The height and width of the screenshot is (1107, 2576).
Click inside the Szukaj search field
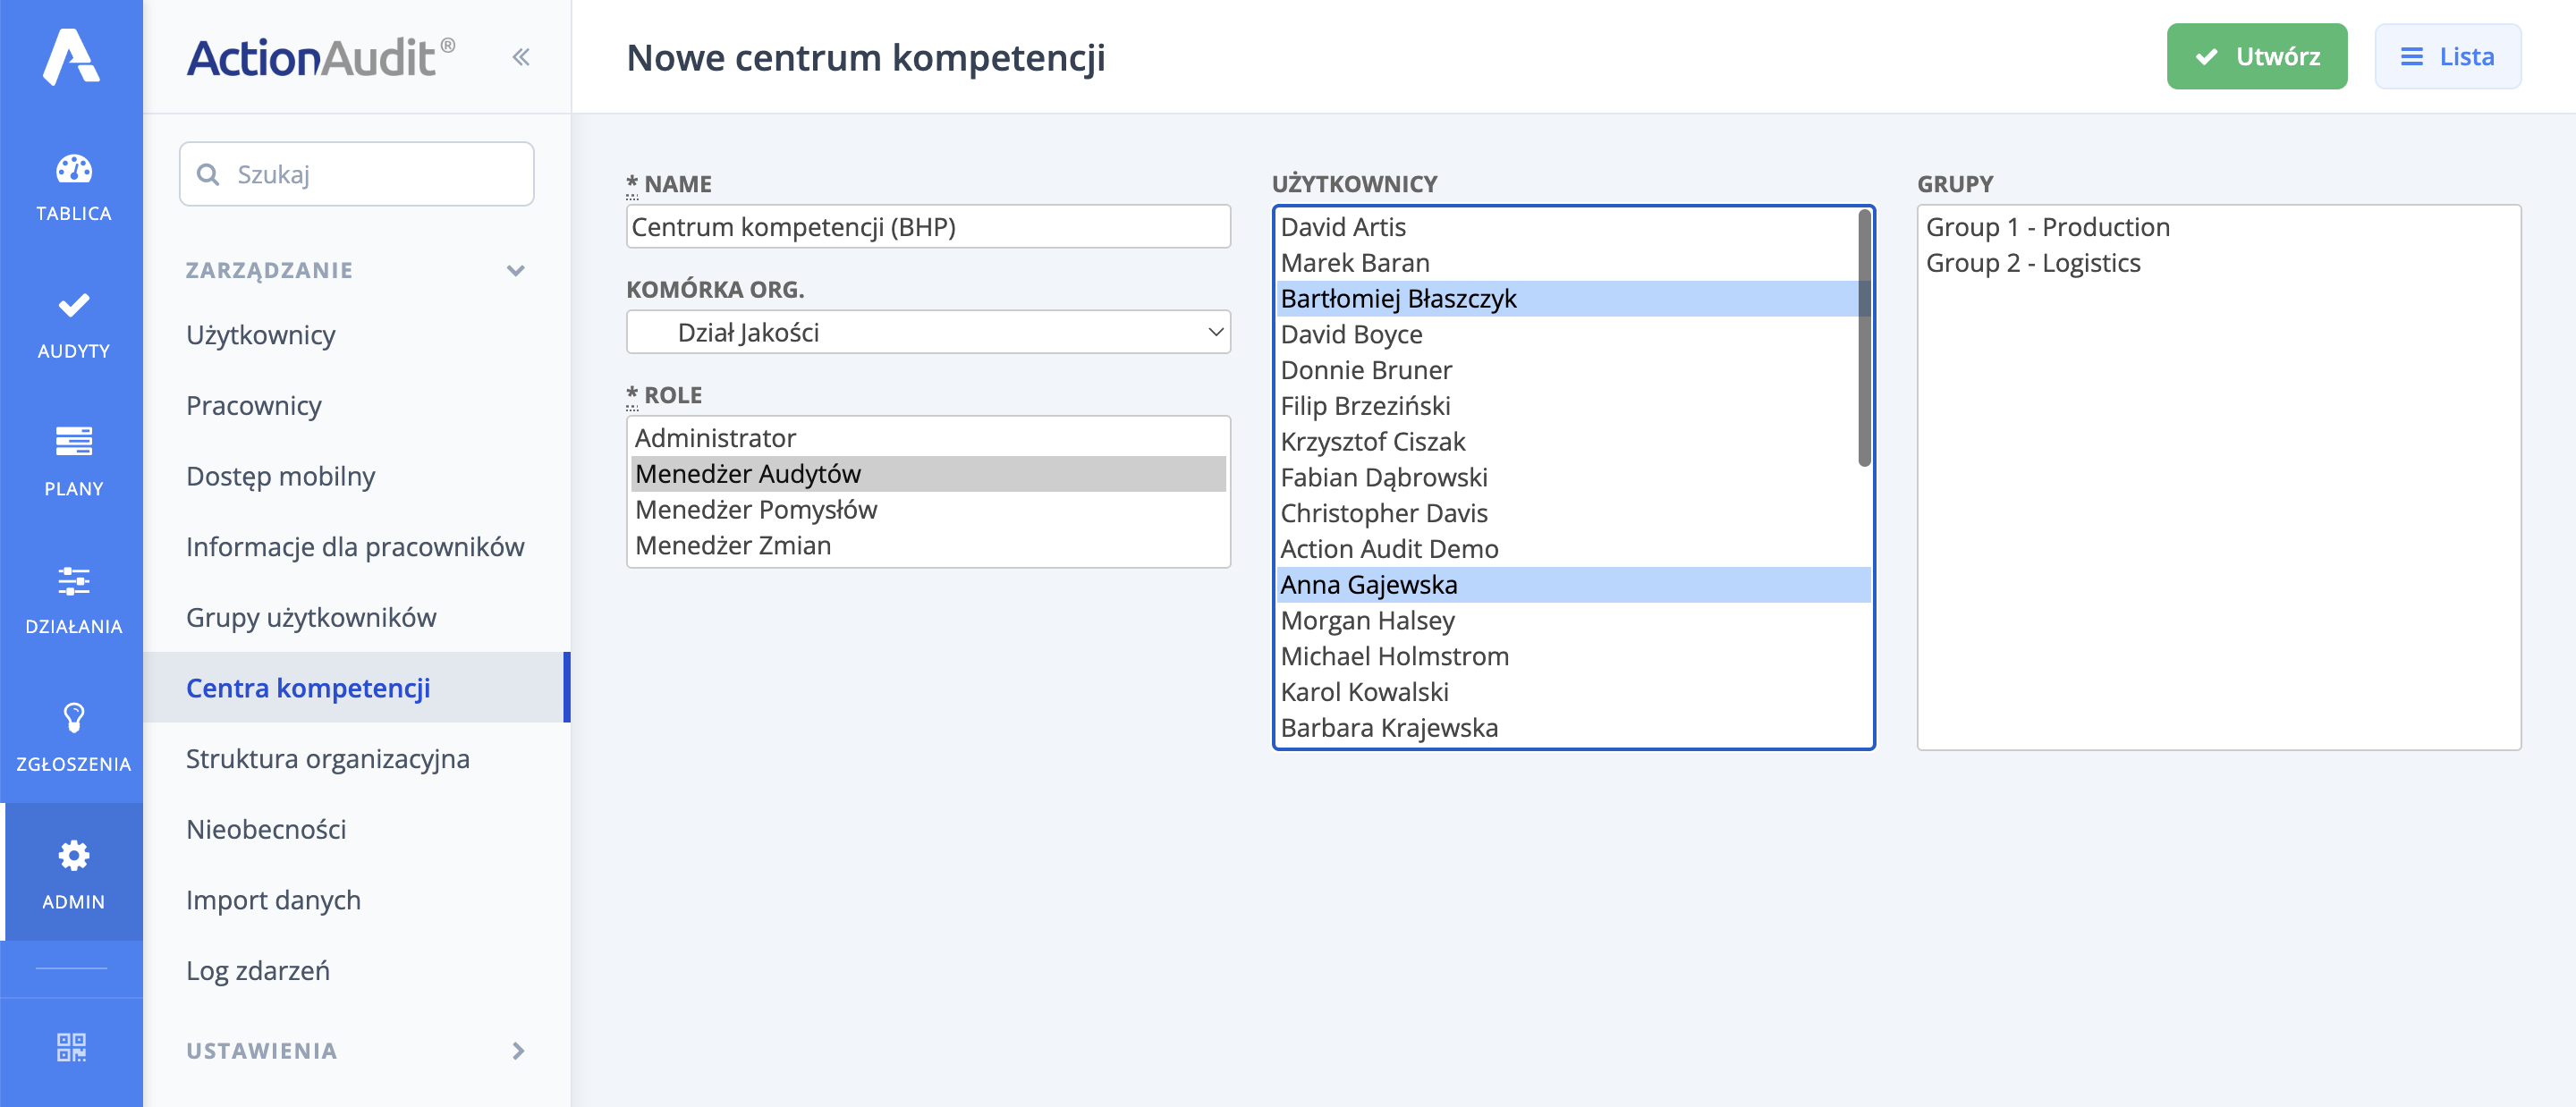pos(356,173)
